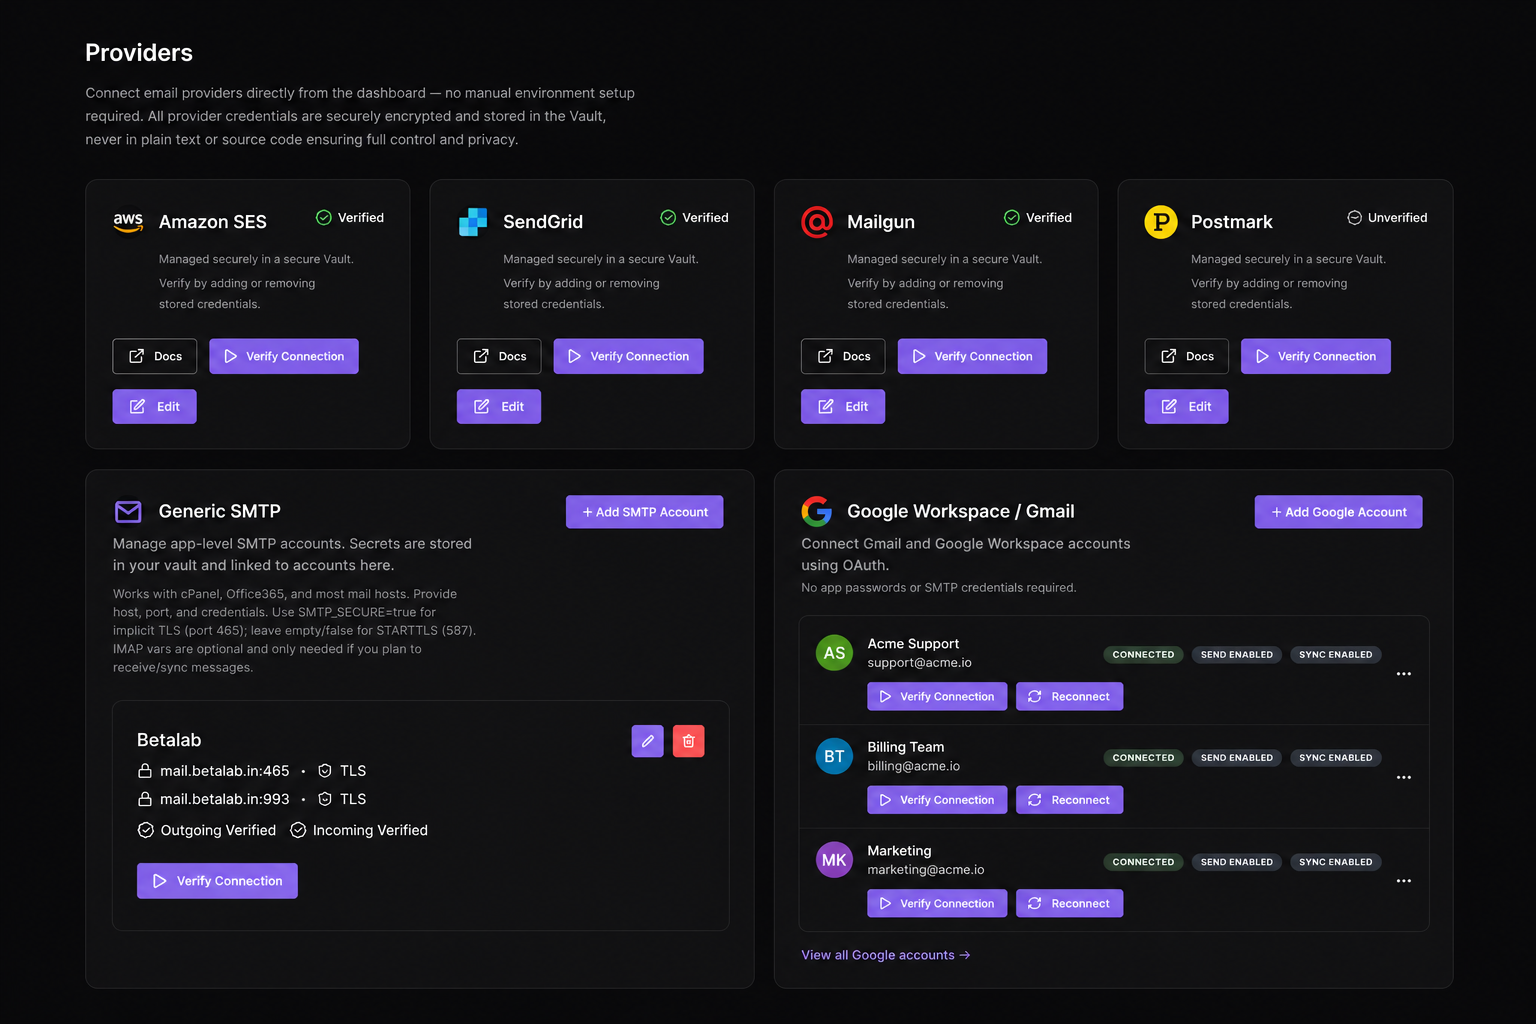
Task: Verify Connection for Billing Team
Action: coord(937,800)
